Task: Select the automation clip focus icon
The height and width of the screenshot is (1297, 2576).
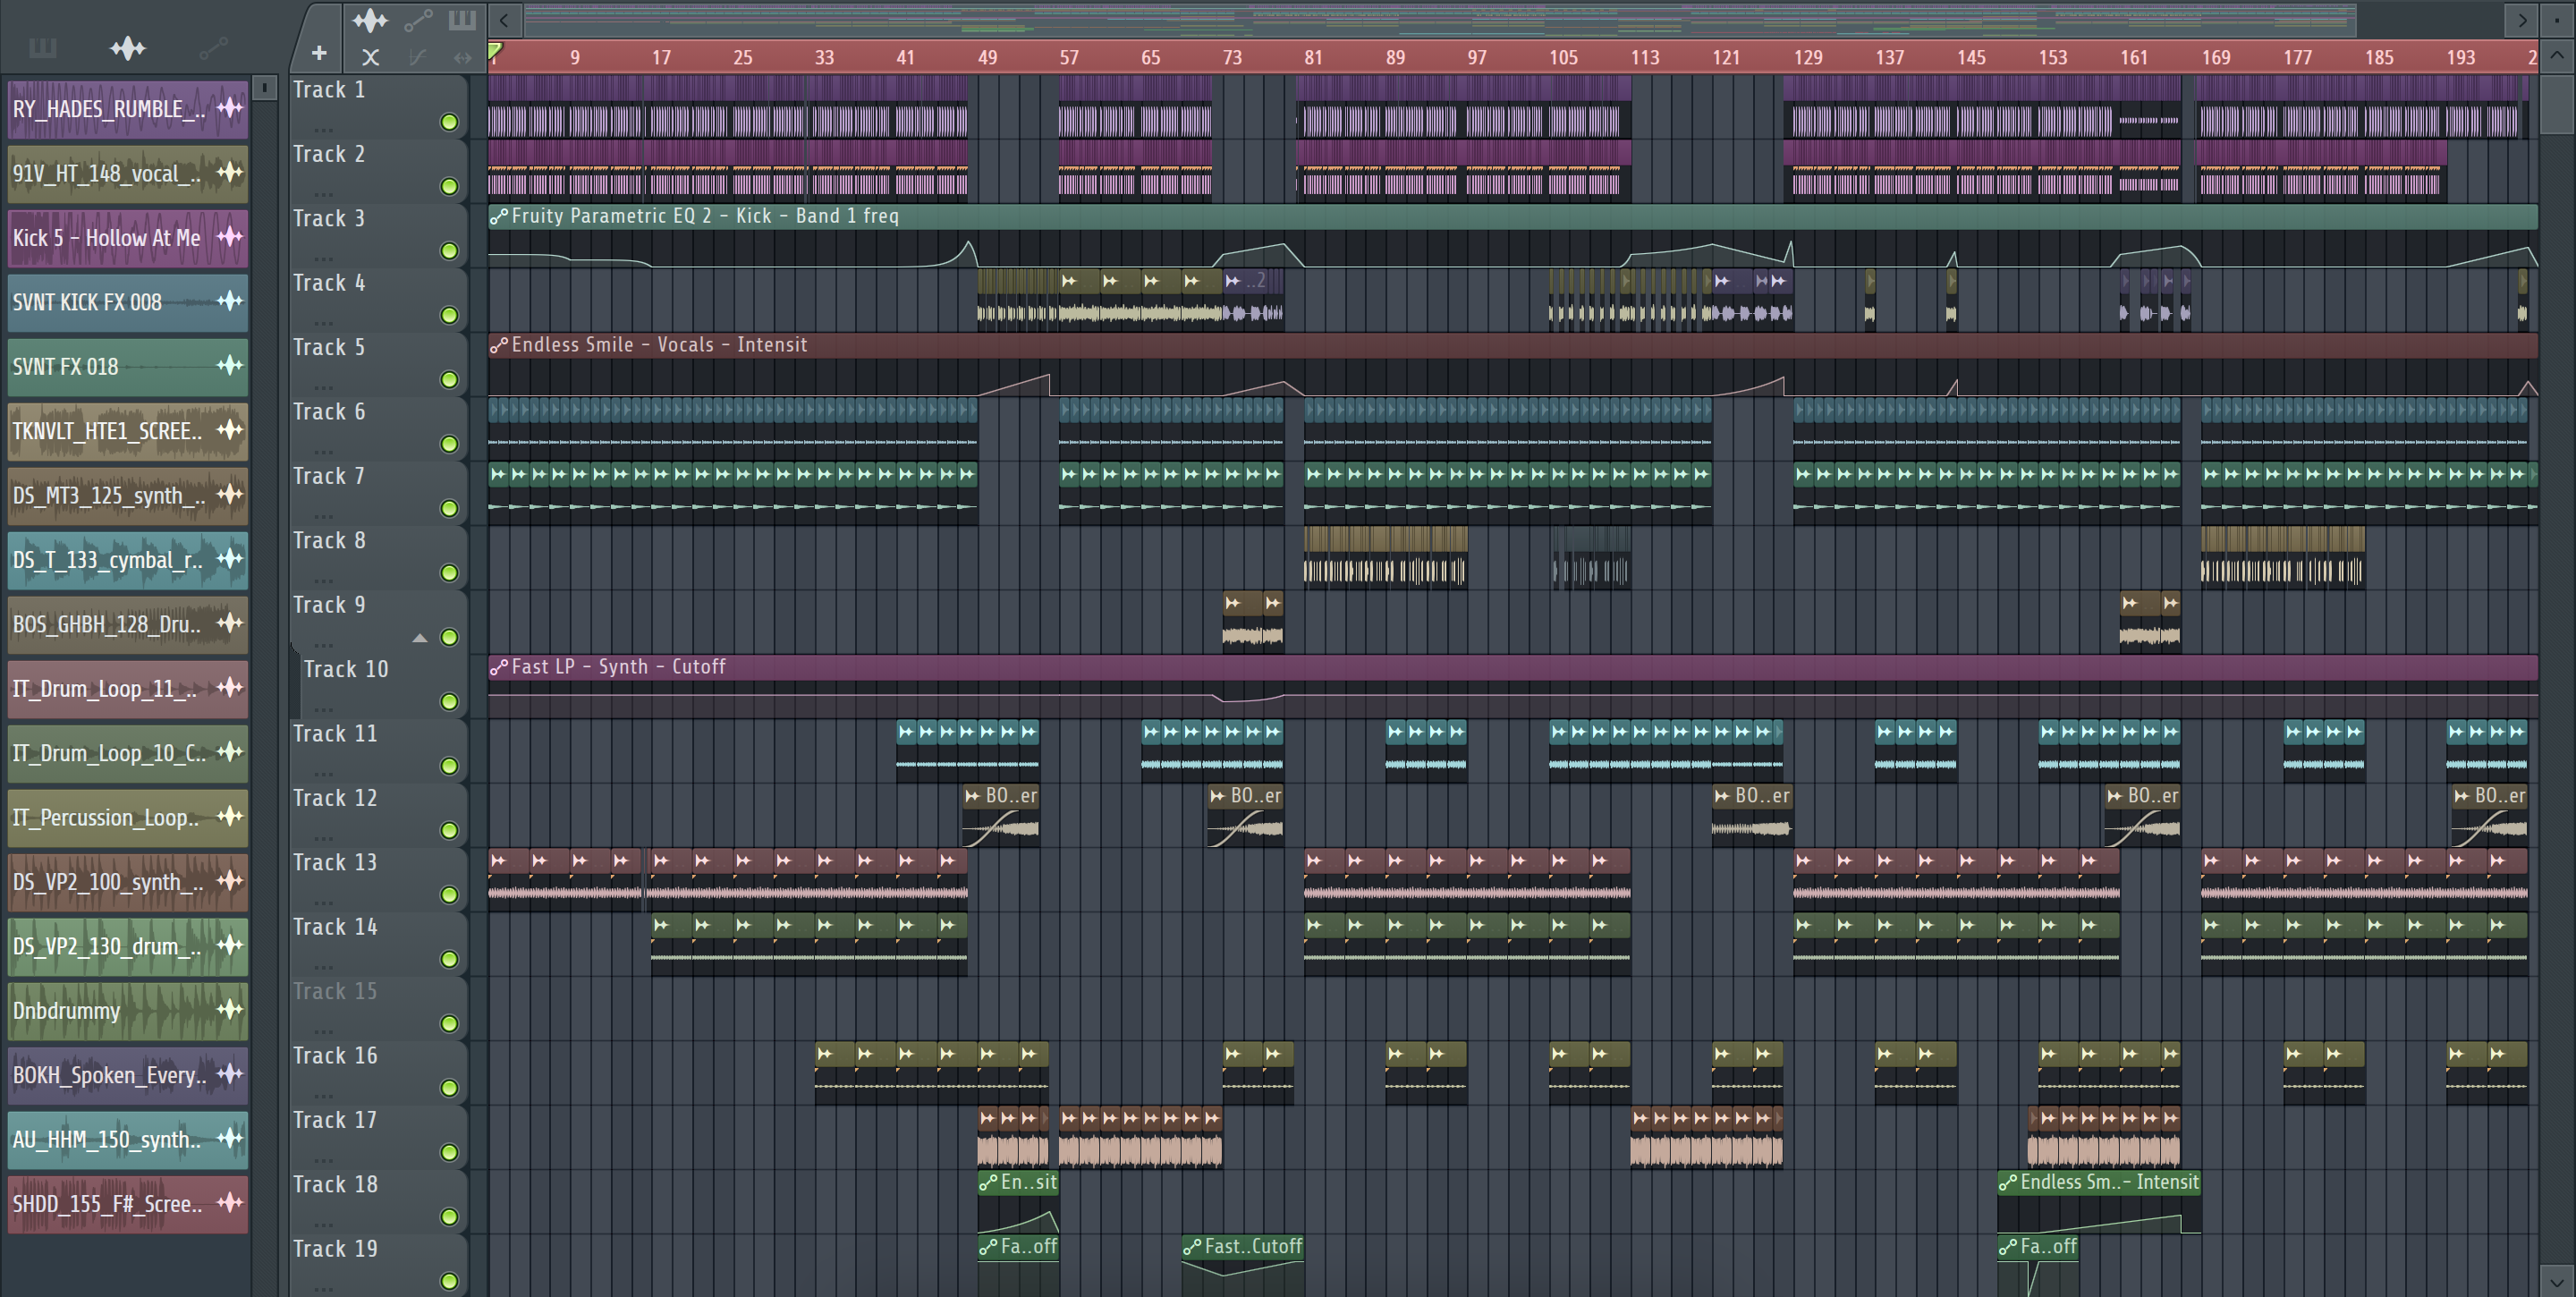Action: click(x=418, y=19)
